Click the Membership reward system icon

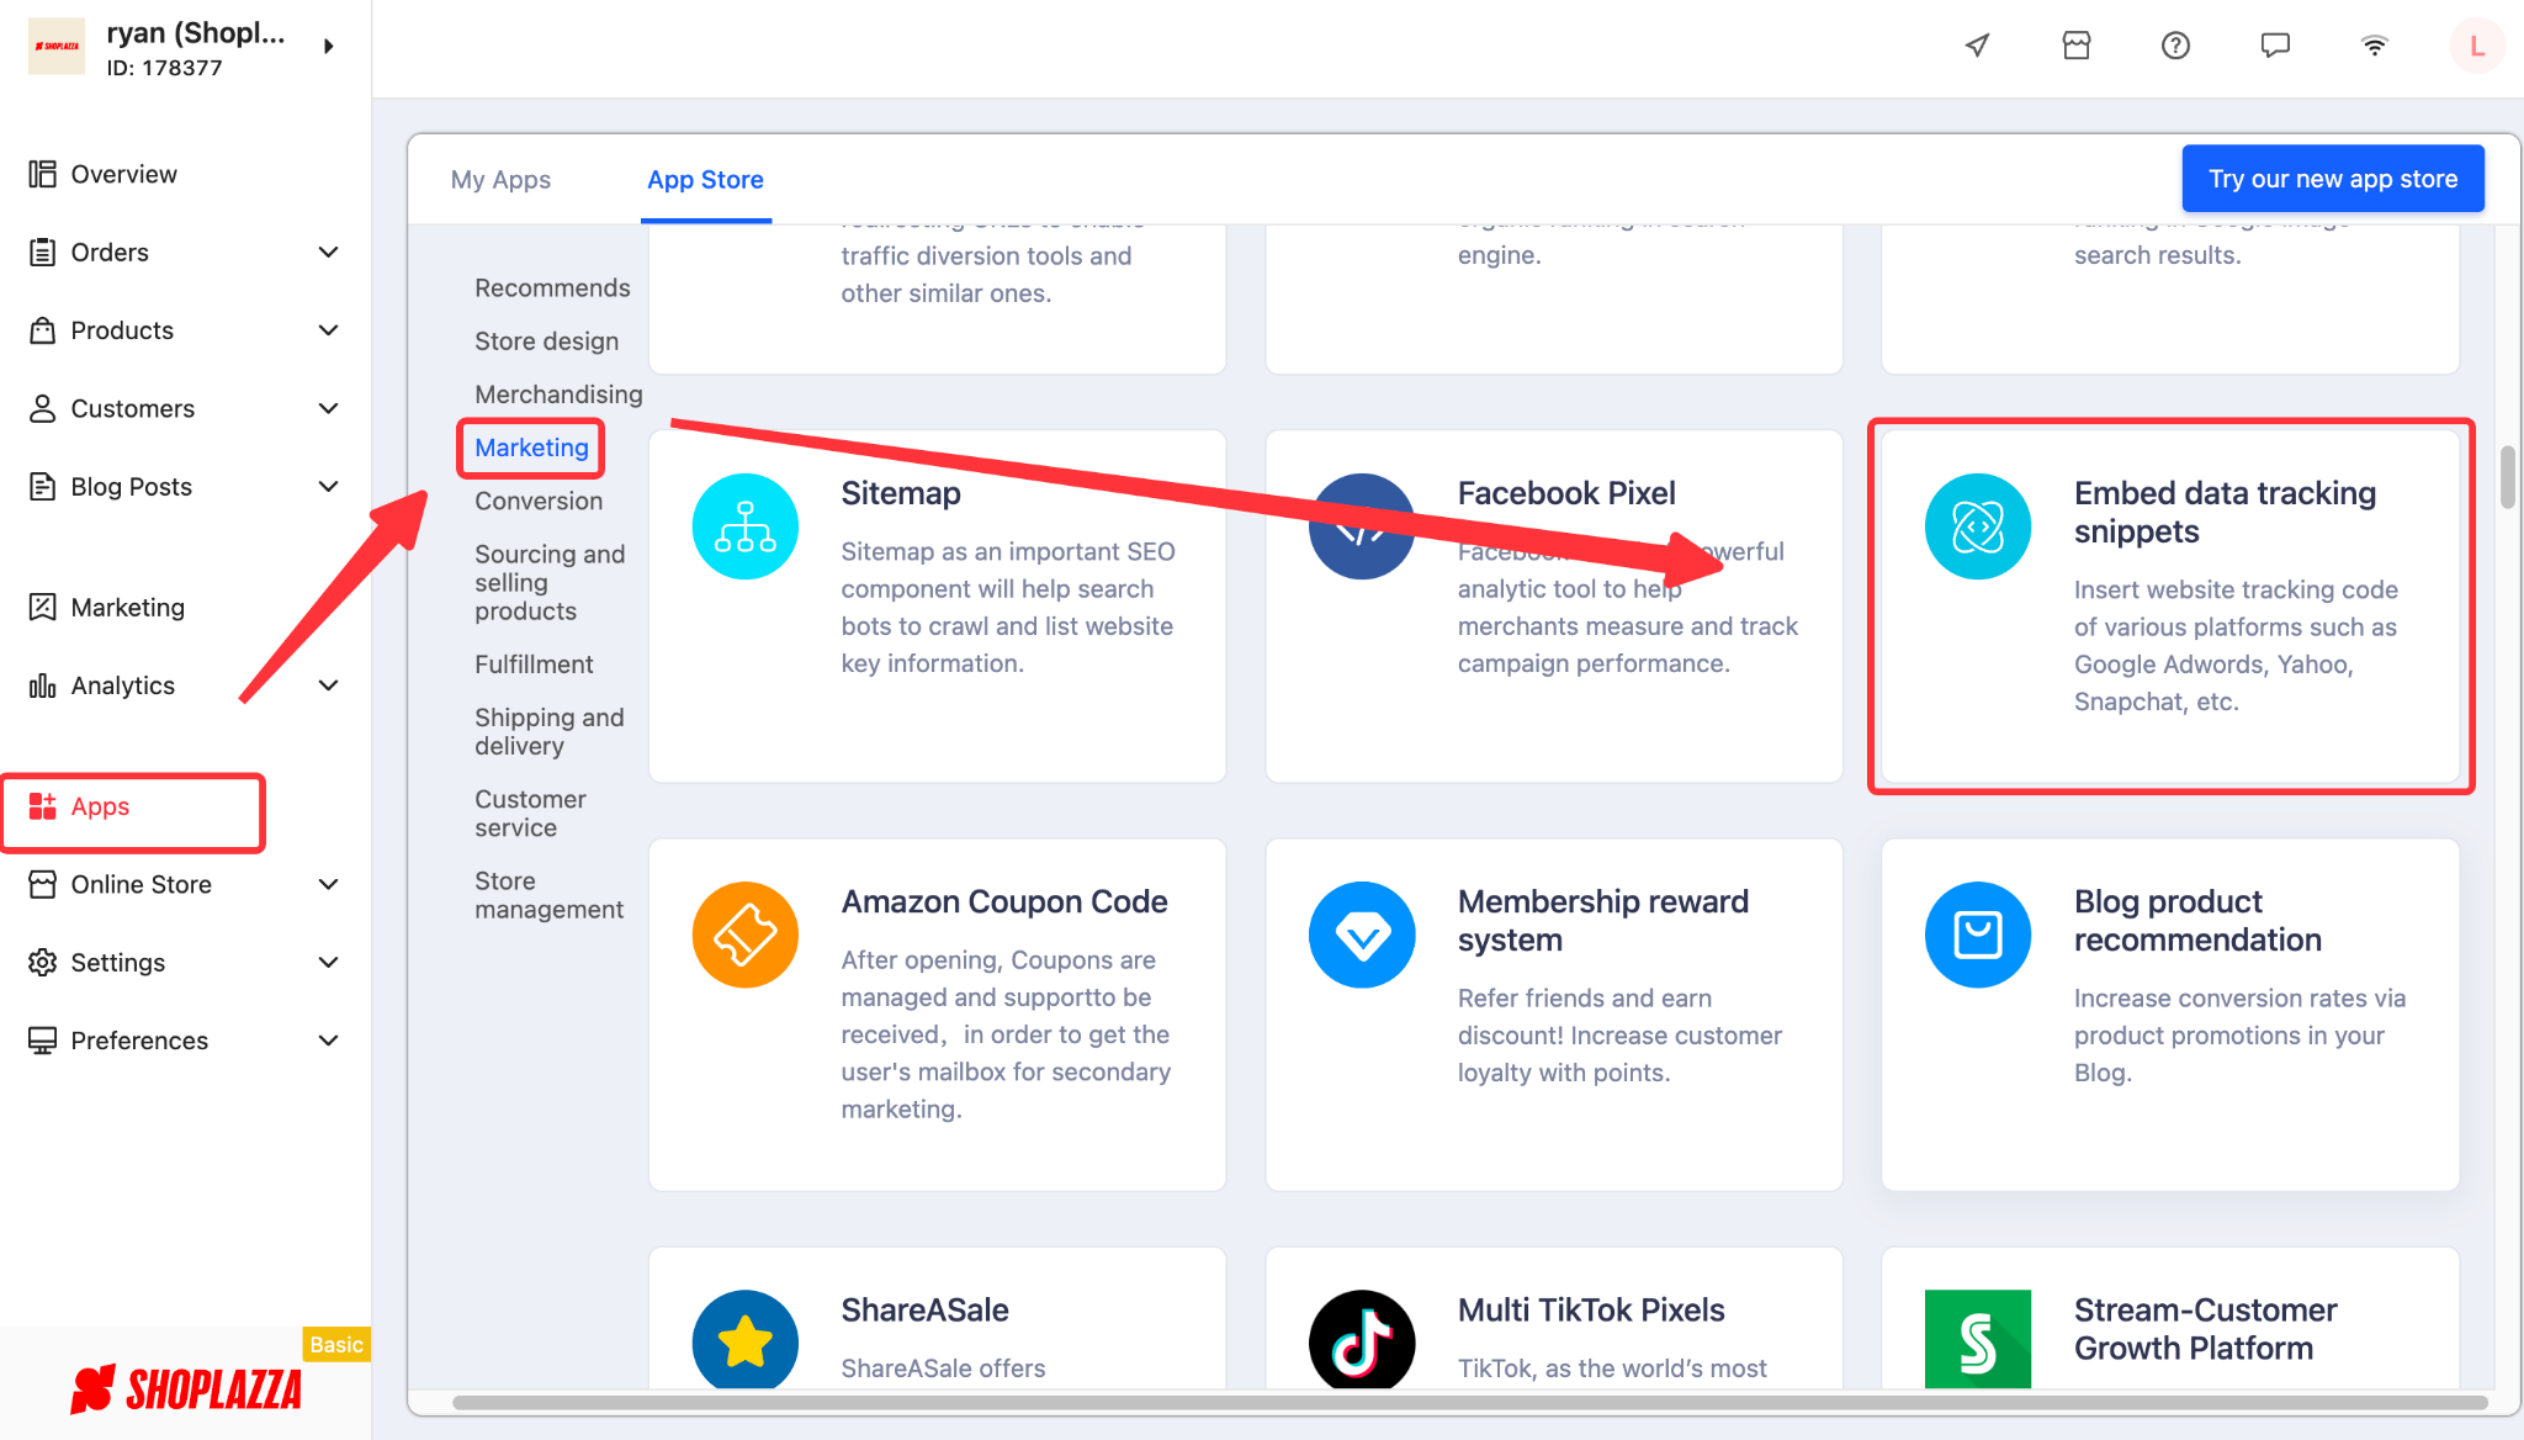pos(1361,934)
